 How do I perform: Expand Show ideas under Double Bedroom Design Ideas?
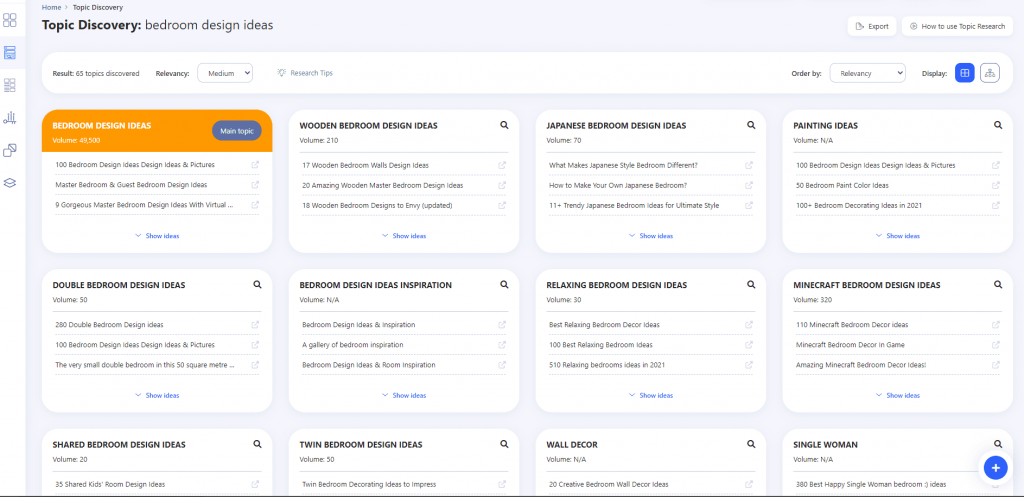point(157,395)
